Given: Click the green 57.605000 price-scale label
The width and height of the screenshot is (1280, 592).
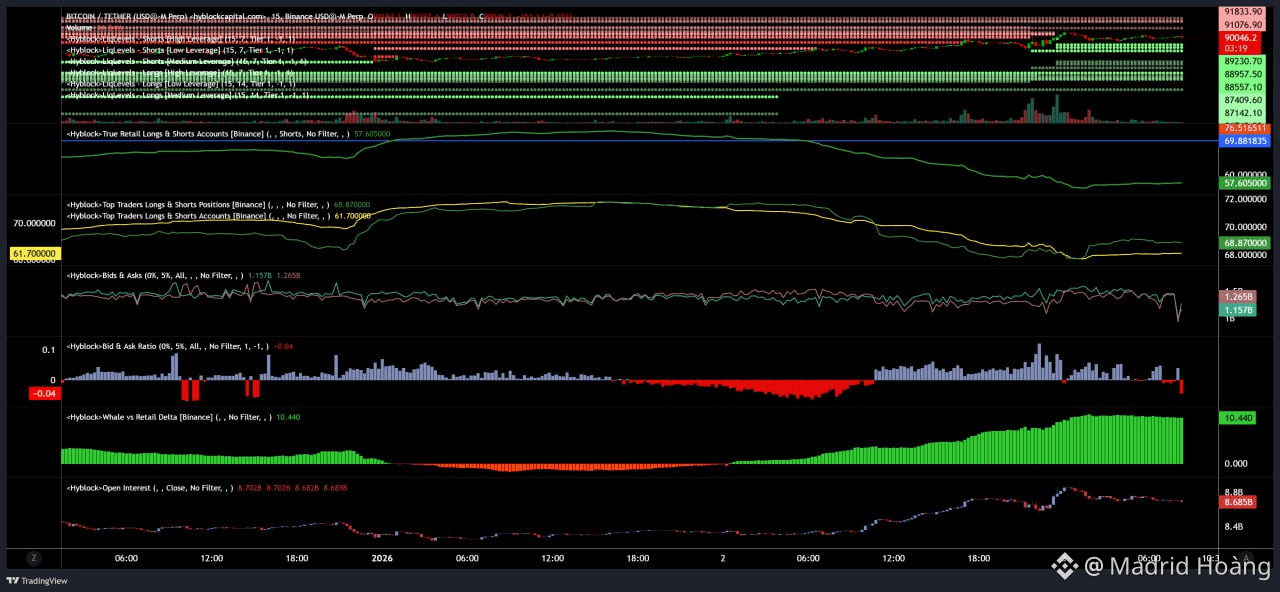Looking at the screenshot, I should (x=1245, y=184).
